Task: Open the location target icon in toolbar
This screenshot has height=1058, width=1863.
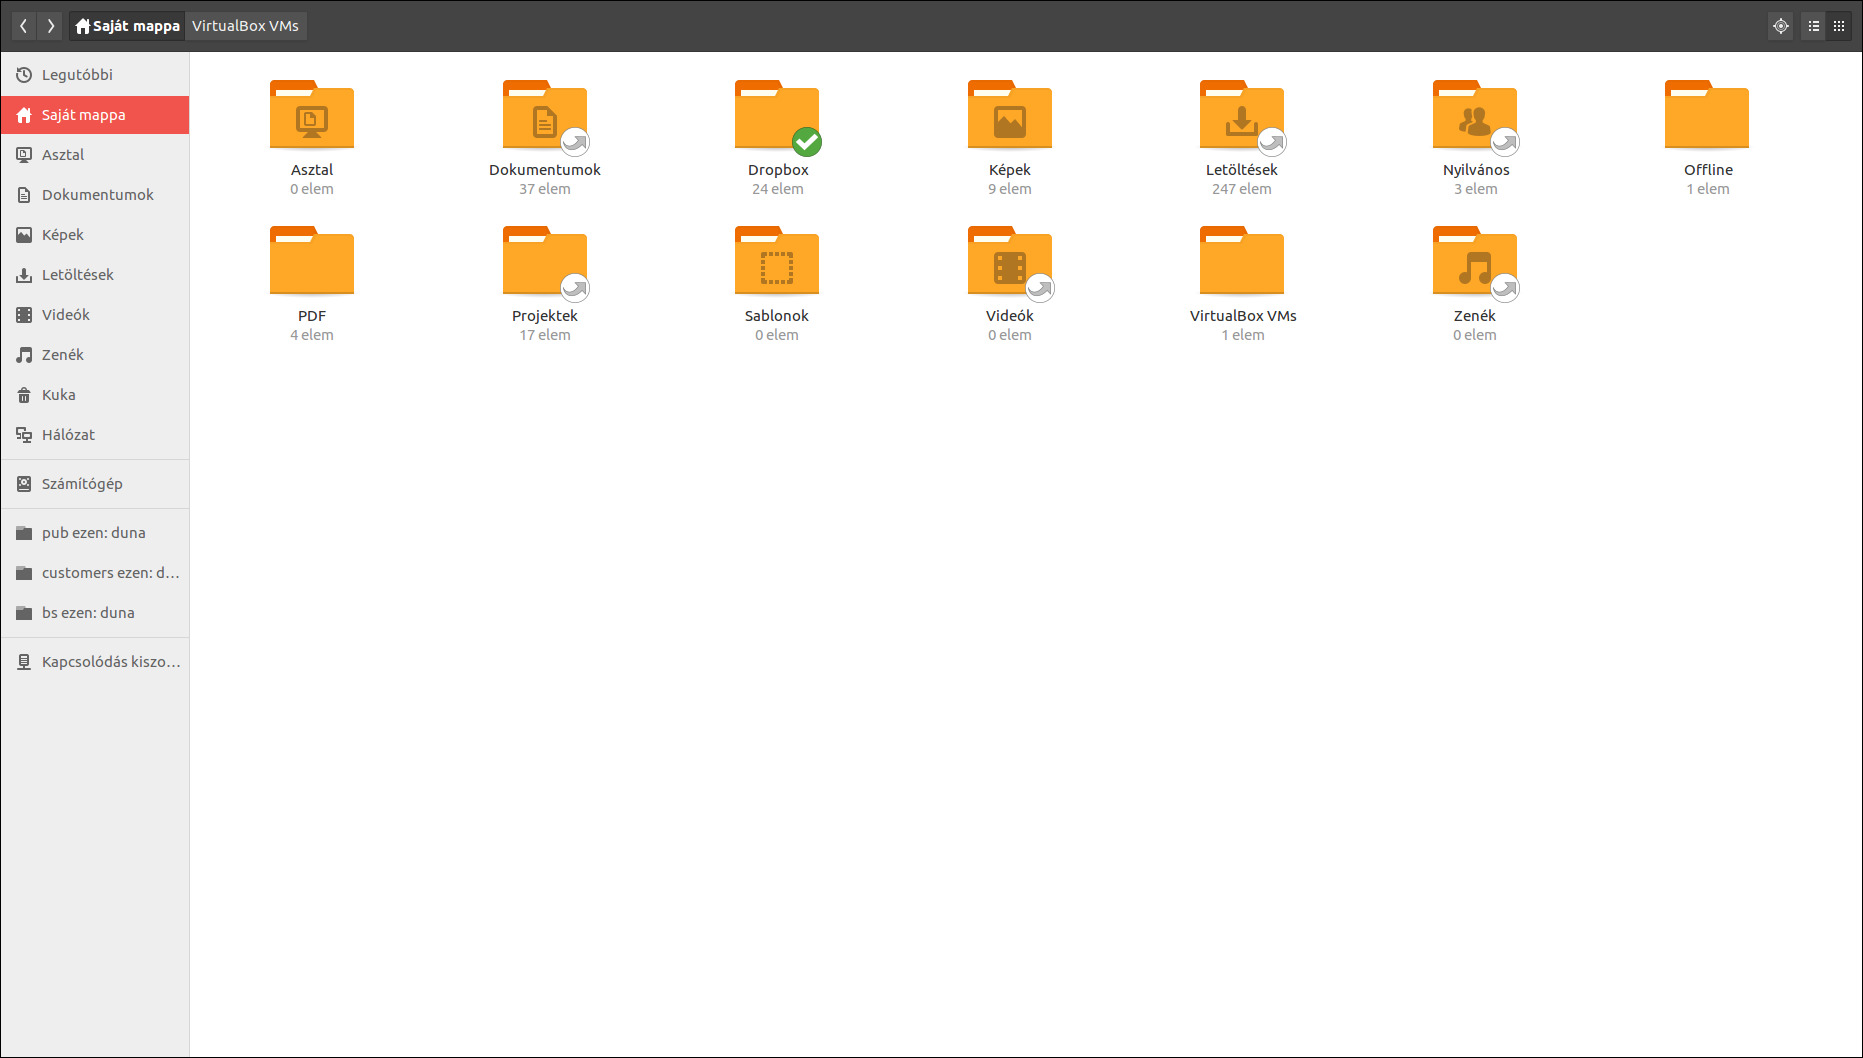Action: point(1781,26)
